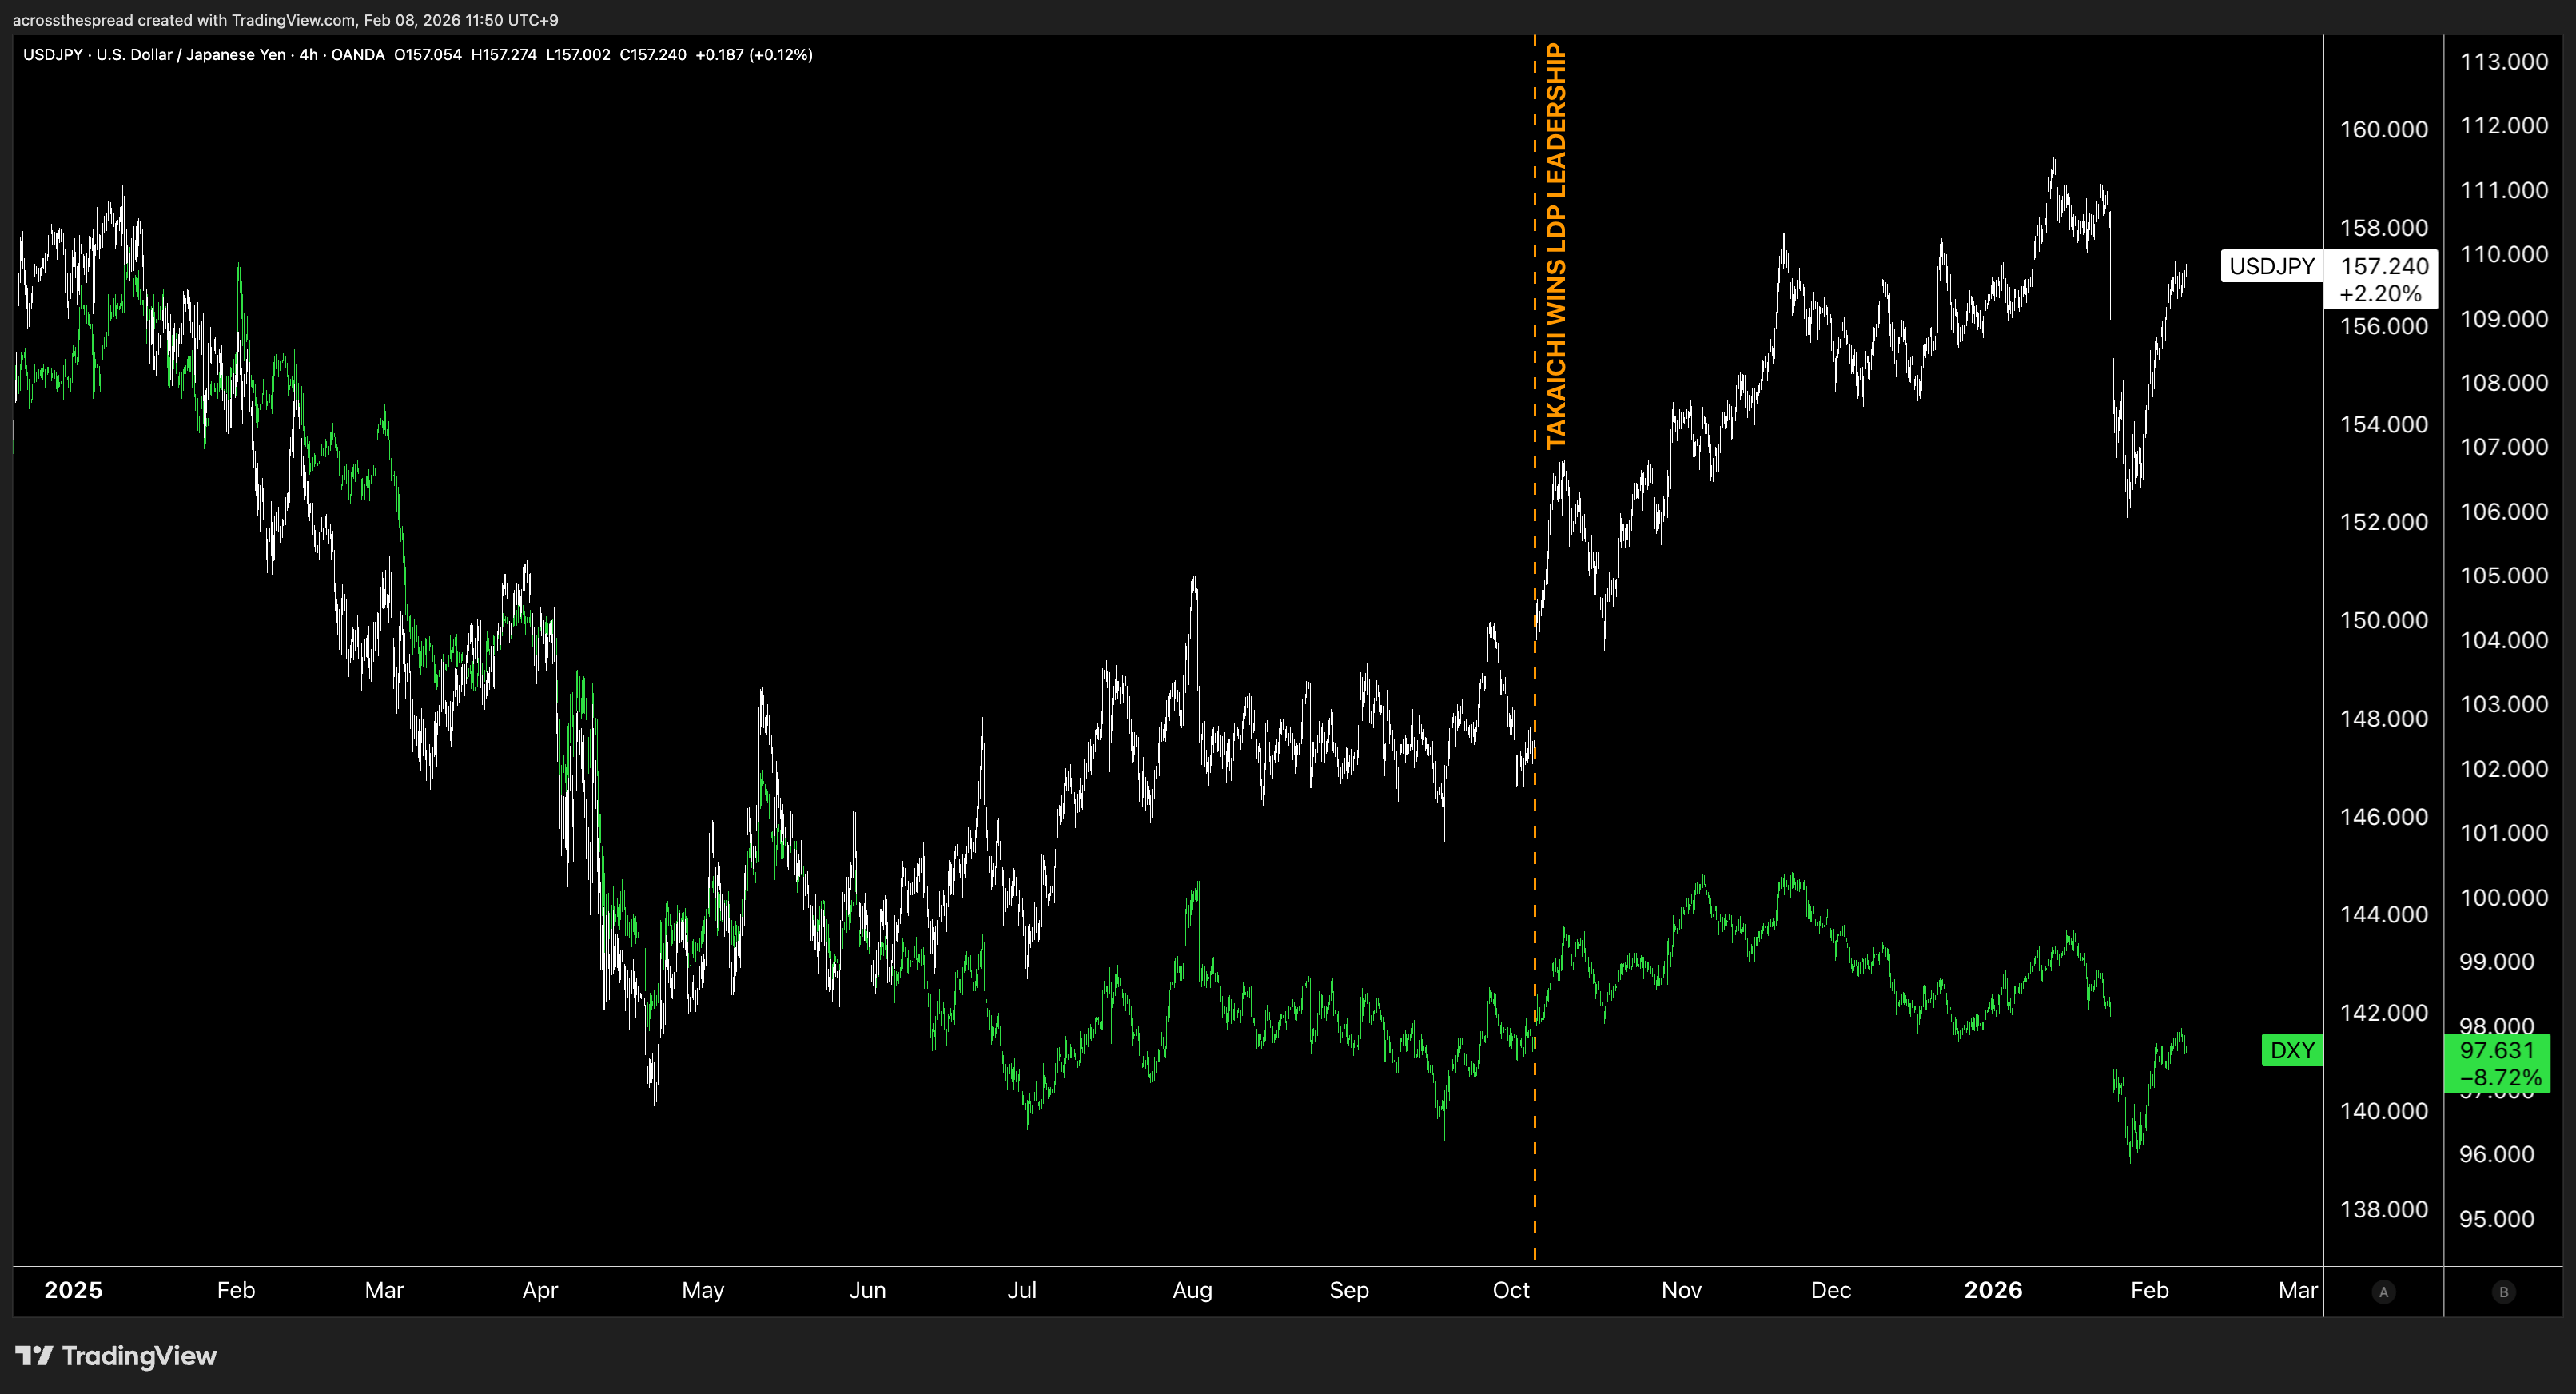Click the Aug label on the time axis

[x=1193, y=1290]
